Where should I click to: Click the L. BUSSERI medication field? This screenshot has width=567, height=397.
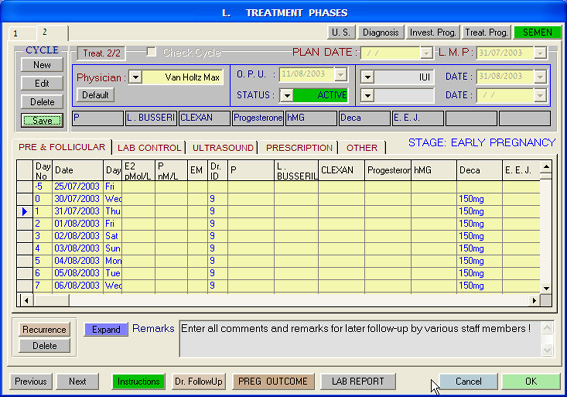pyautogui.click(x=151, y=118)
